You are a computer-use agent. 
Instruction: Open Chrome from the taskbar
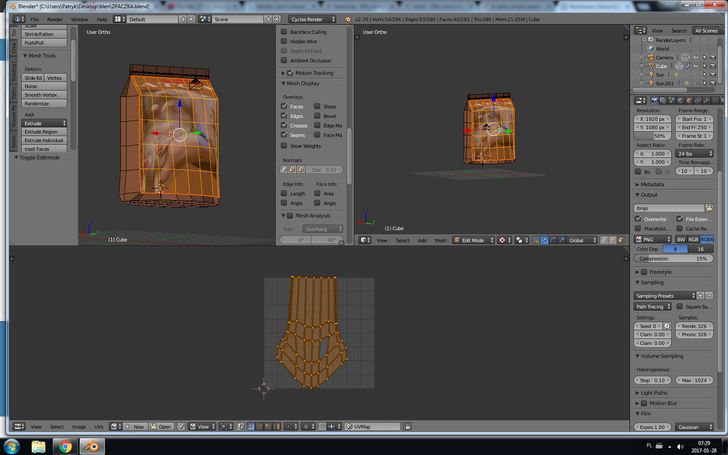(65, 447)
